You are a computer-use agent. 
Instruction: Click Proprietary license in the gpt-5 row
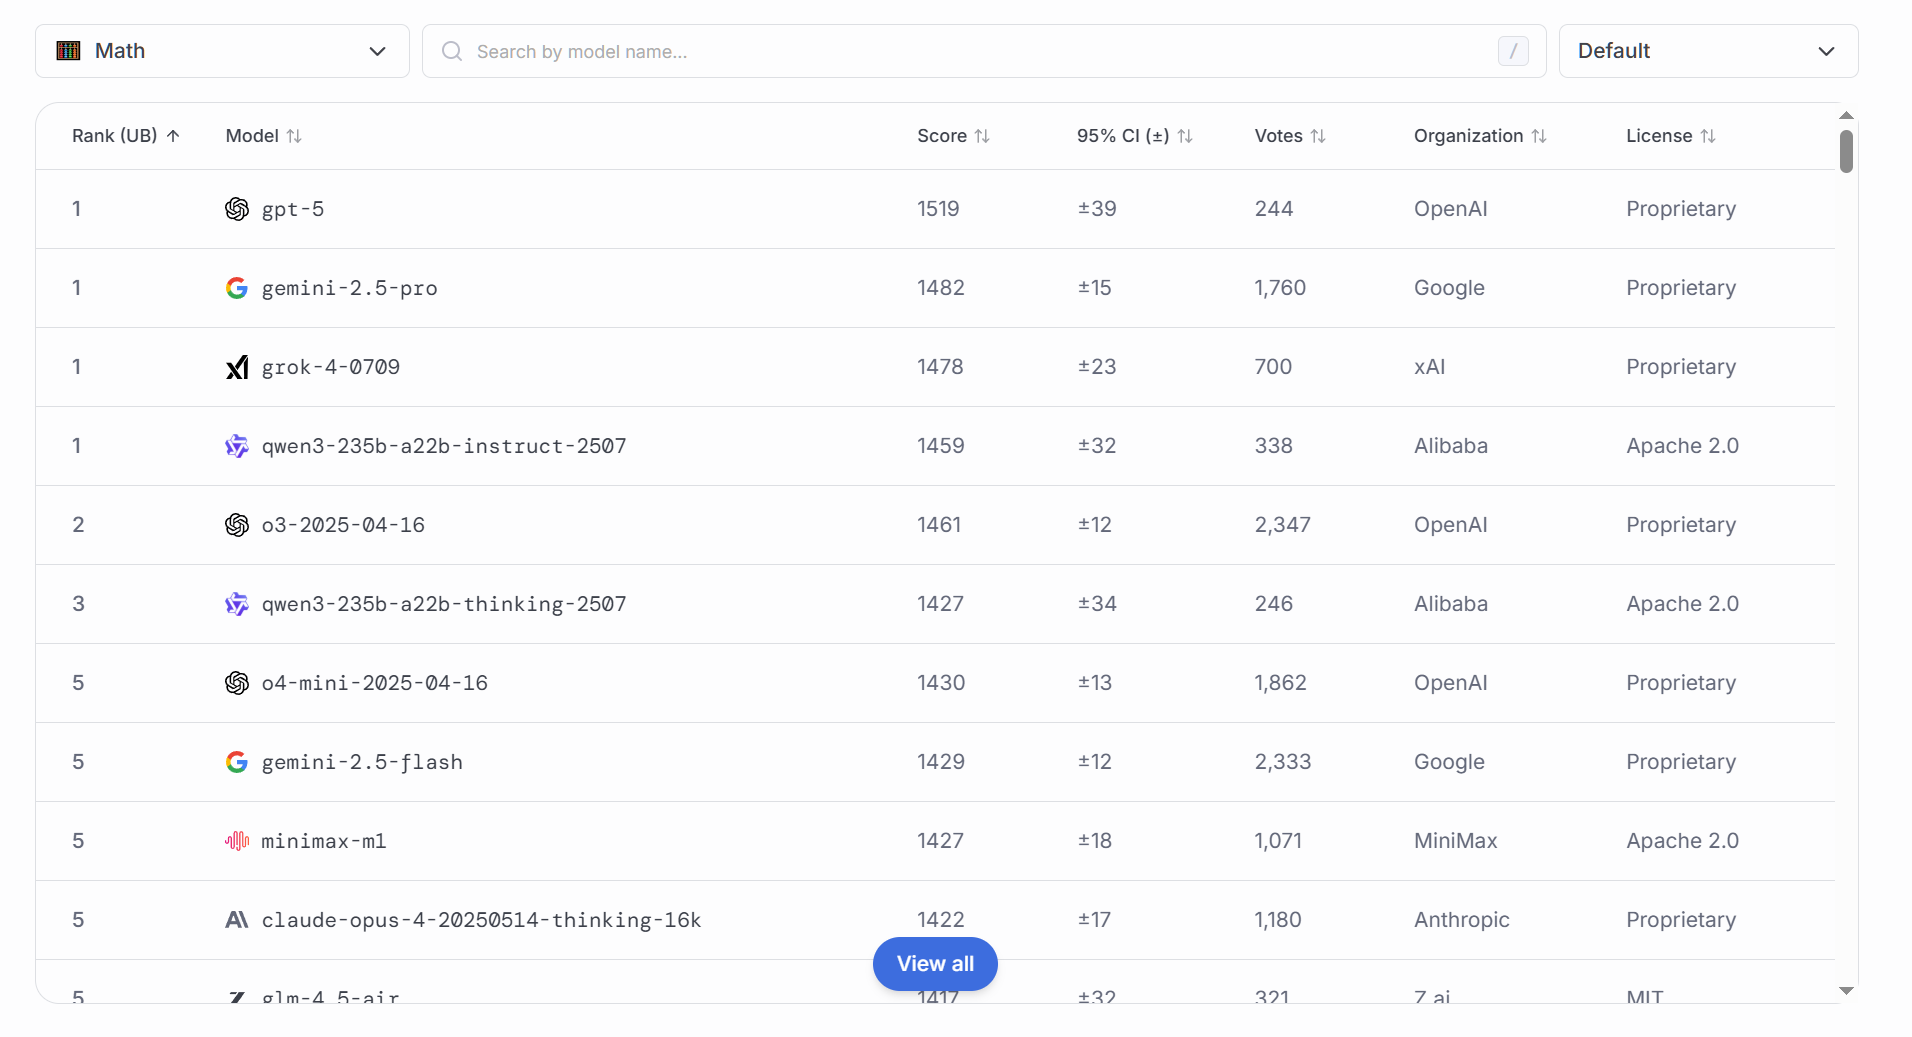1681,209
